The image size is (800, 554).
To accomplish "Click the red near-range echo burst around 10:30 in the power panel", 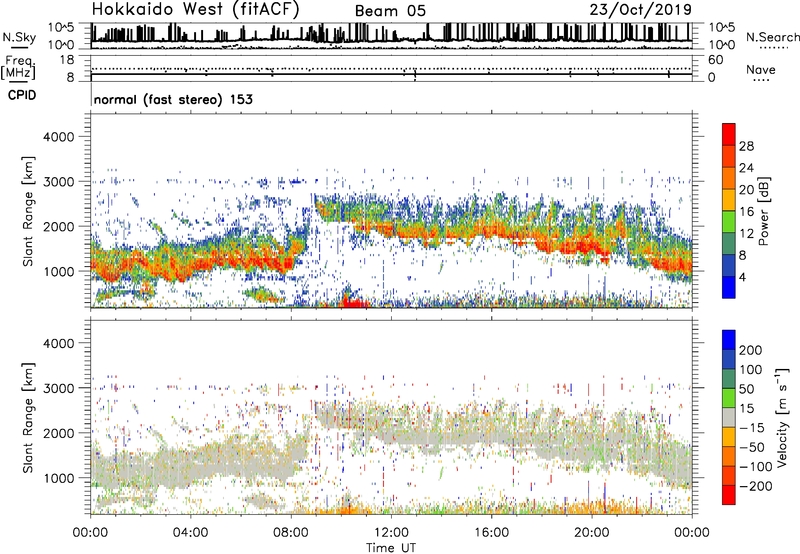I will (353, 301).
